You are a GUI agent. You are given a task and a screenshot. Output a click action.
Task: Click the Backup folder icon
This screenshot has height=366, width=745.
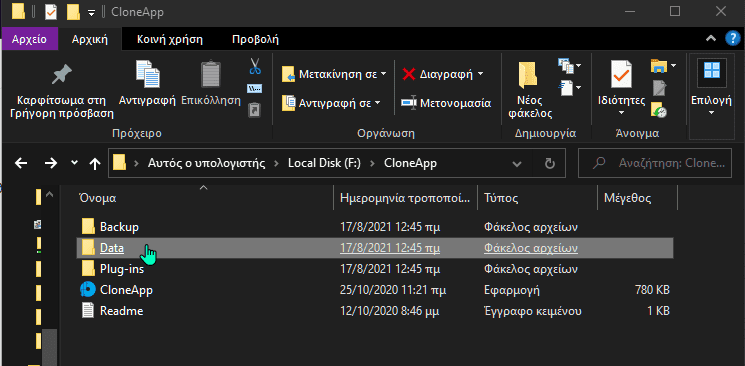[88, 227]
